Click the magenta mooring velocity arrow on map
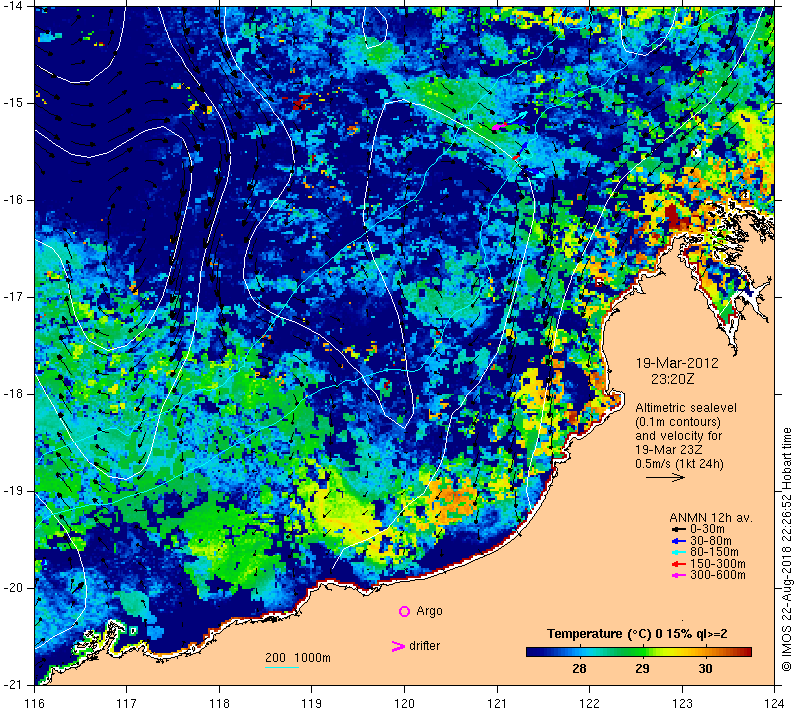Image resolution: width=800 pixels, height=710 pixels. pos(500,125)
